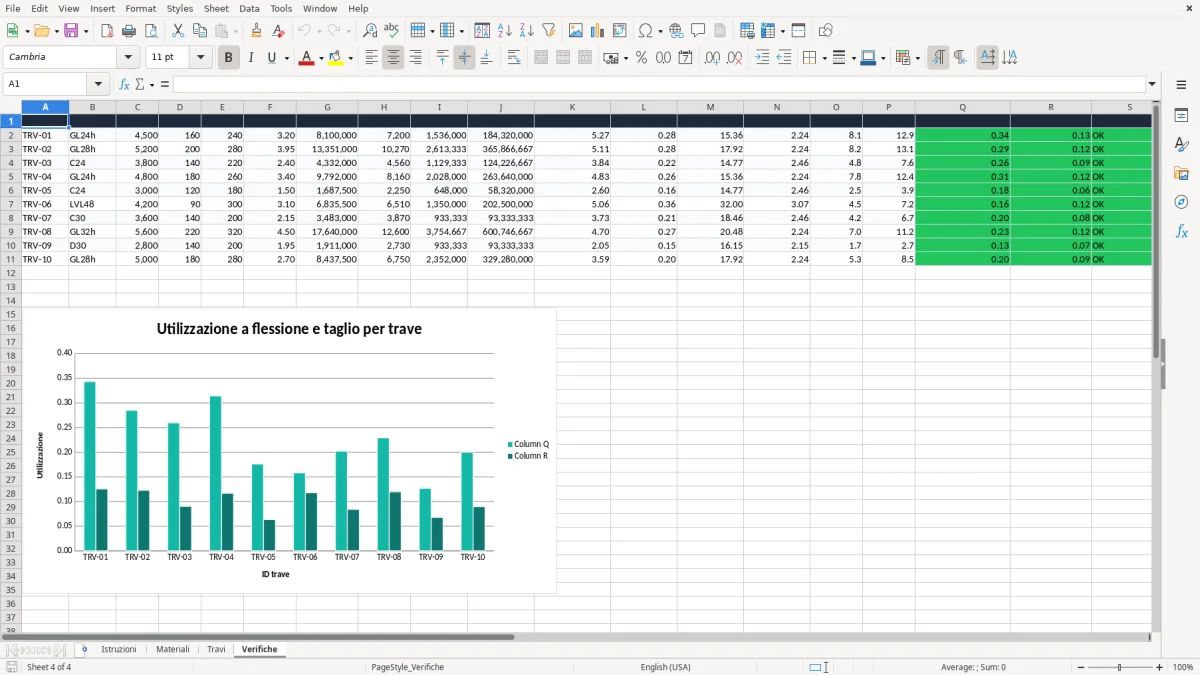Select Clone Formatting paintbrush
Screen dimensions: 1200x675
click(257, 31)
